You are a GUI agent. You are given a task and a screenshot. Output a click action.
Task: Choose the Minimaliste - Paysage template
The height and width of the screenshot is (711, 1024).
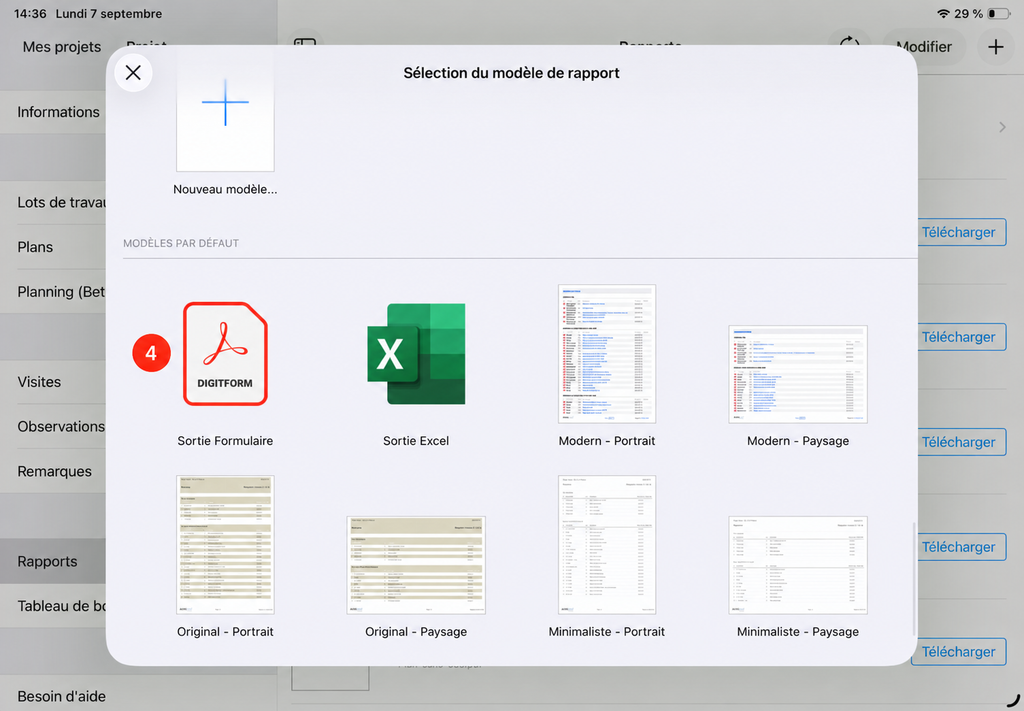798,565
